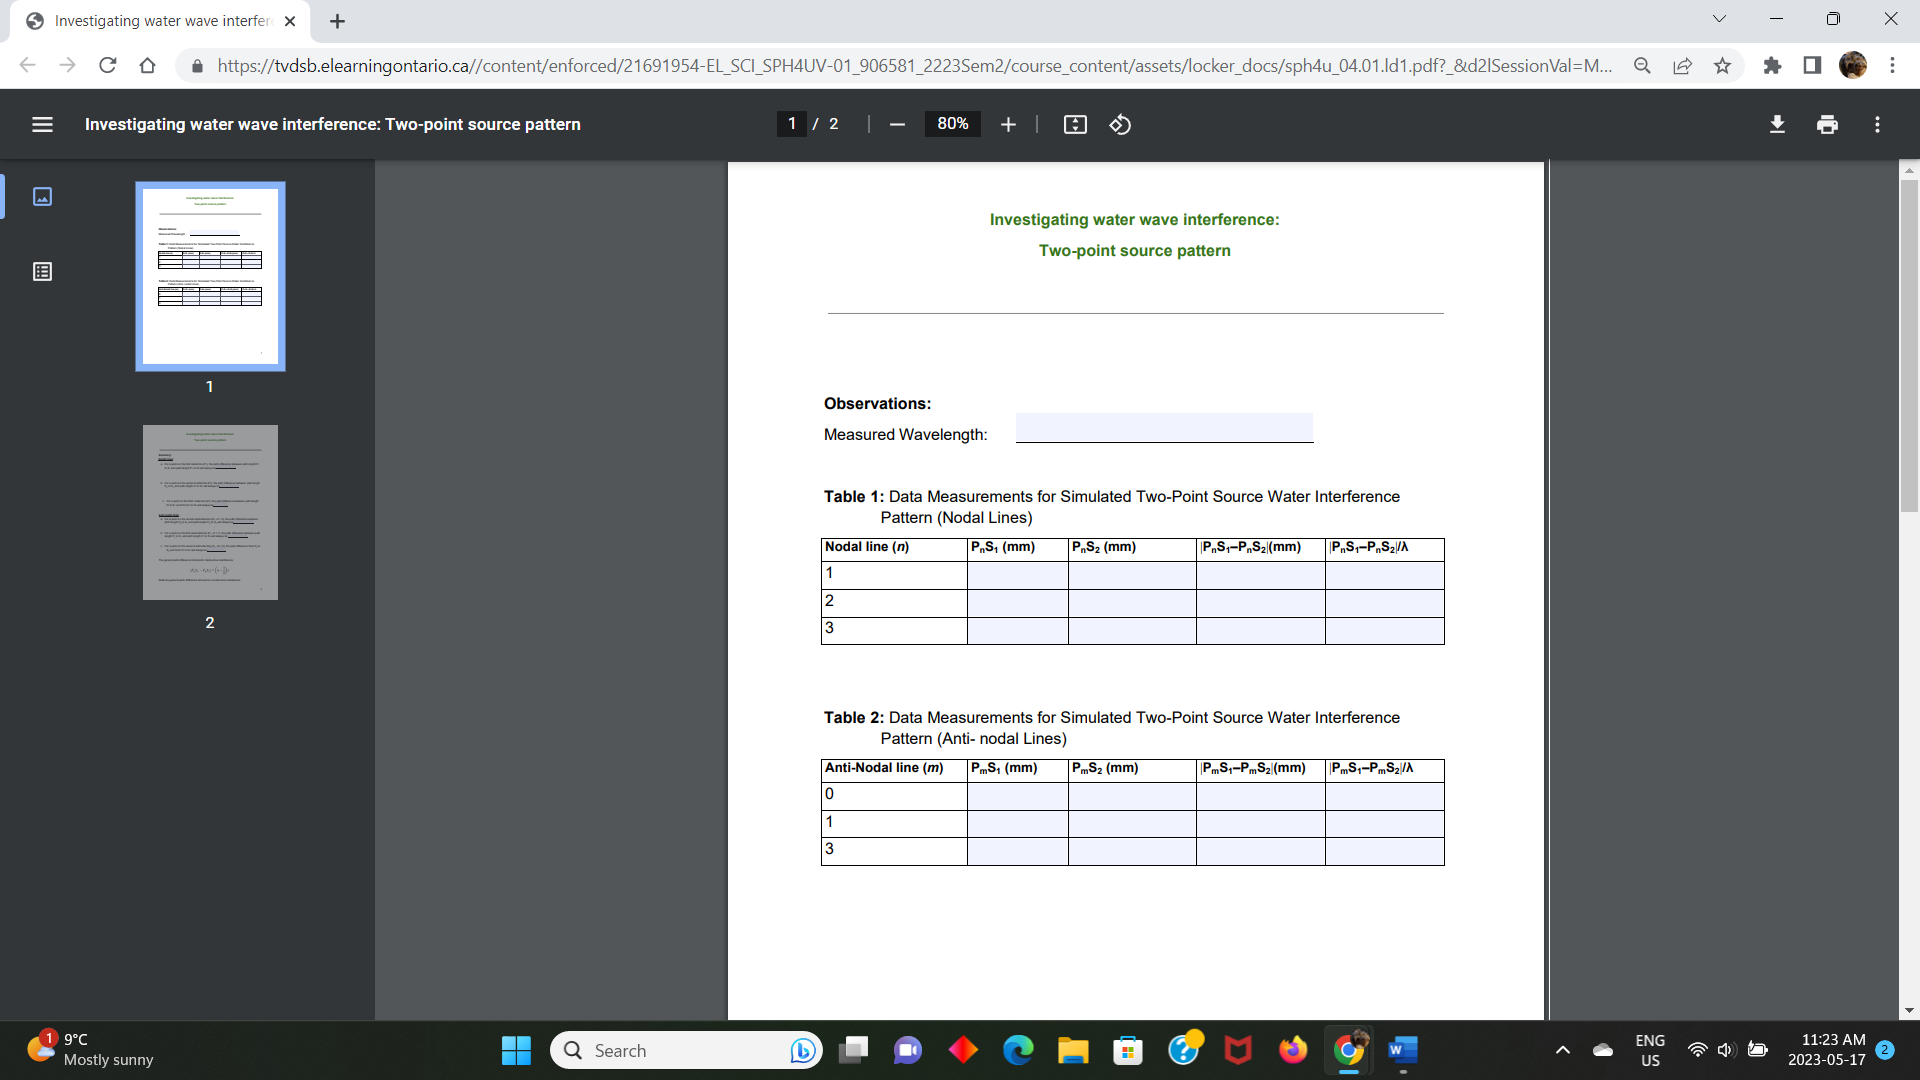Switch the sidebar to thumbnails view
The image size is (1920, 1080).
[42, 197]
